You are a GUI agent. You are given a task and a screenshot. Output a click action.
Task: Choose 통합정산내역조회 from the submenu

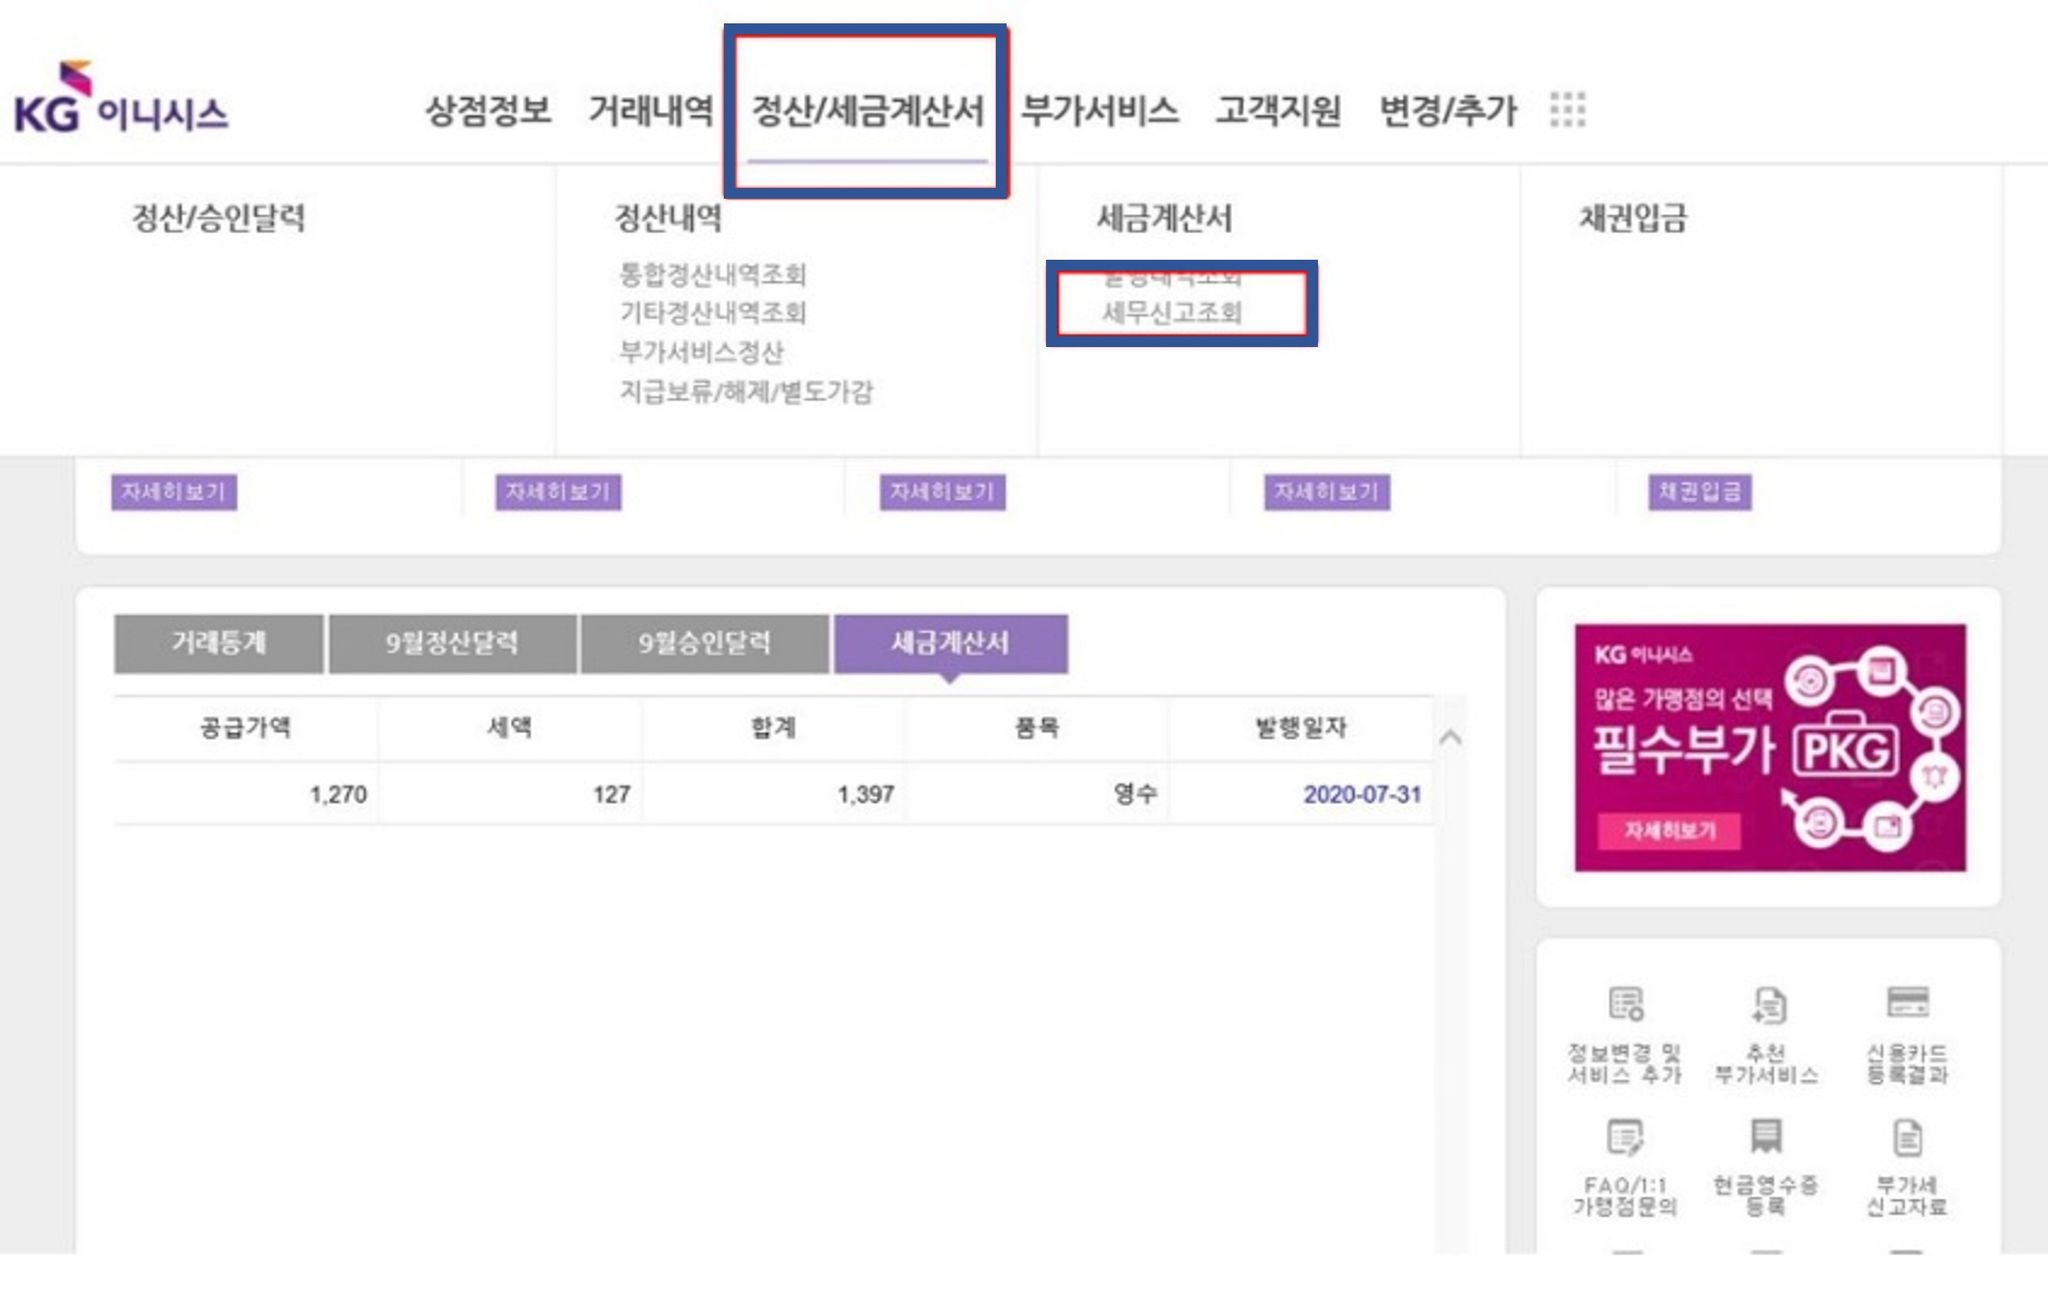click(713, 274)
